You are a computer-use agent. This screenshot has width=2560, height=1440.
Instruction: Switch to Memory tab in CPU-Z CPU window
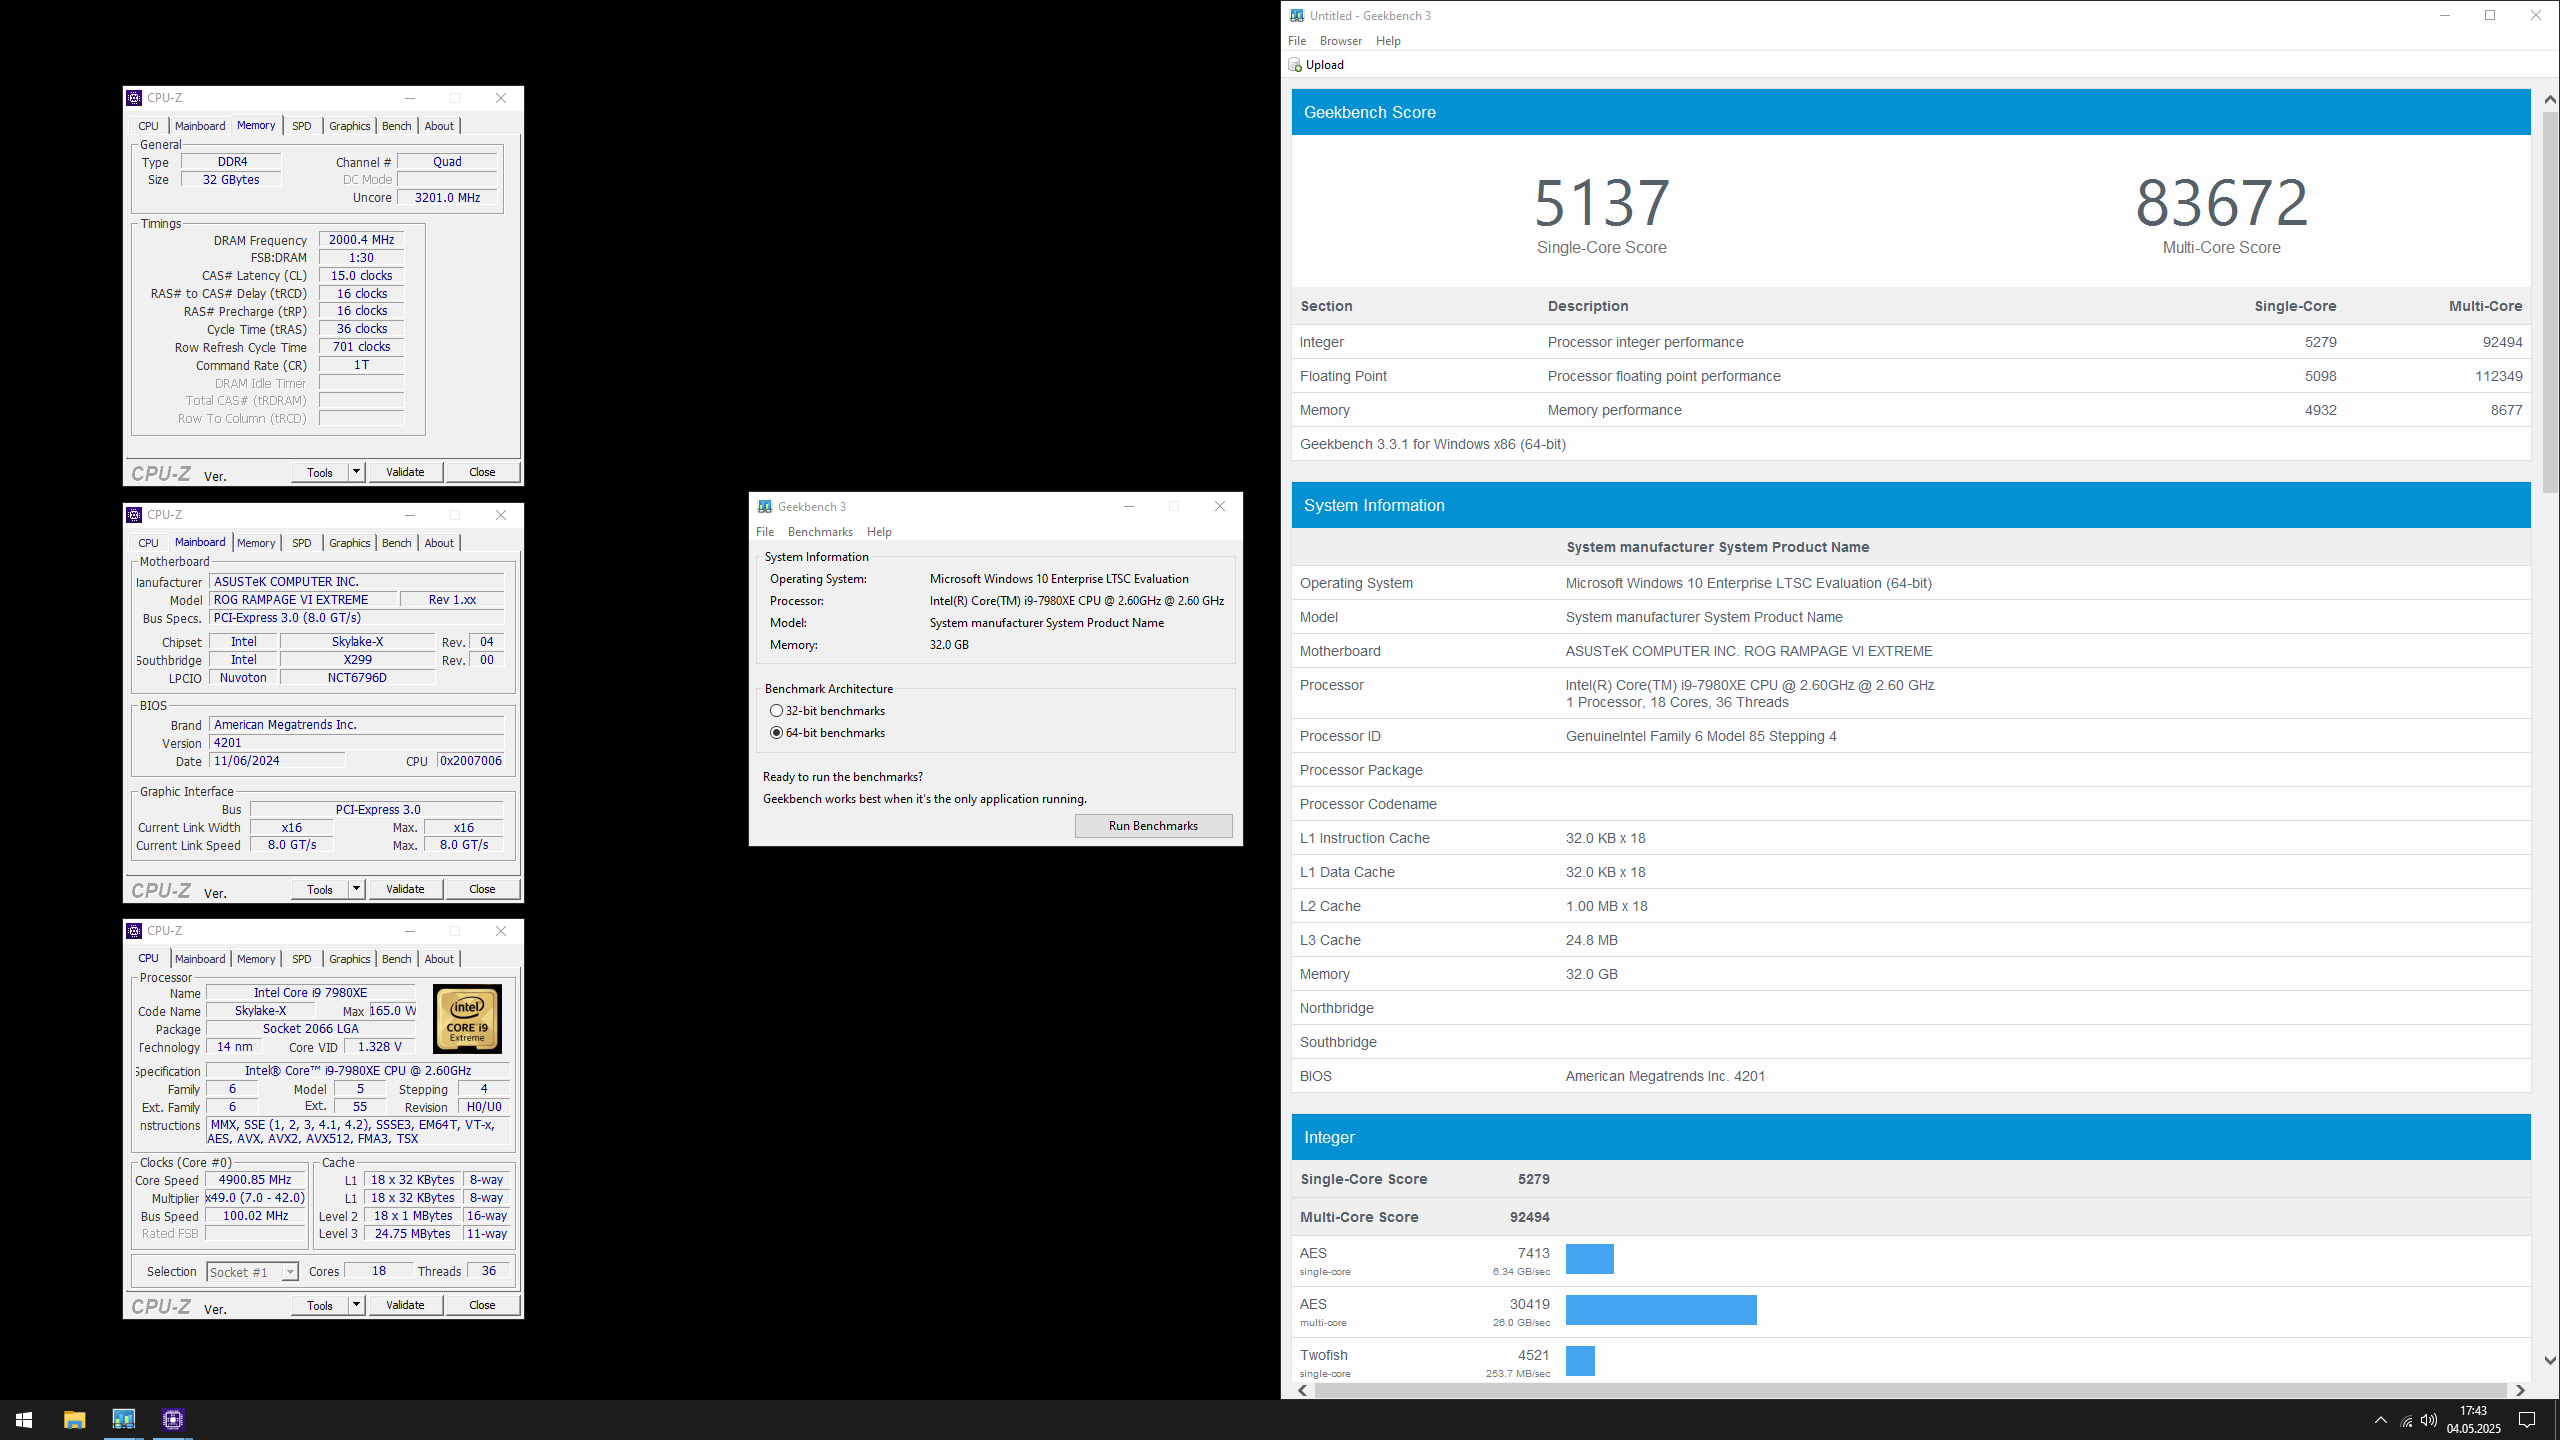pos(256,959)
